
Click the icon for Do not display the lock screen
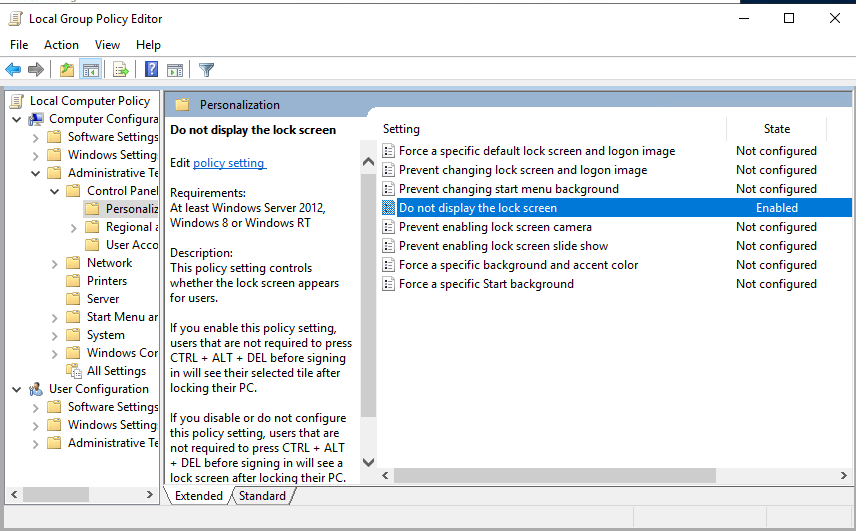(388, 208)
